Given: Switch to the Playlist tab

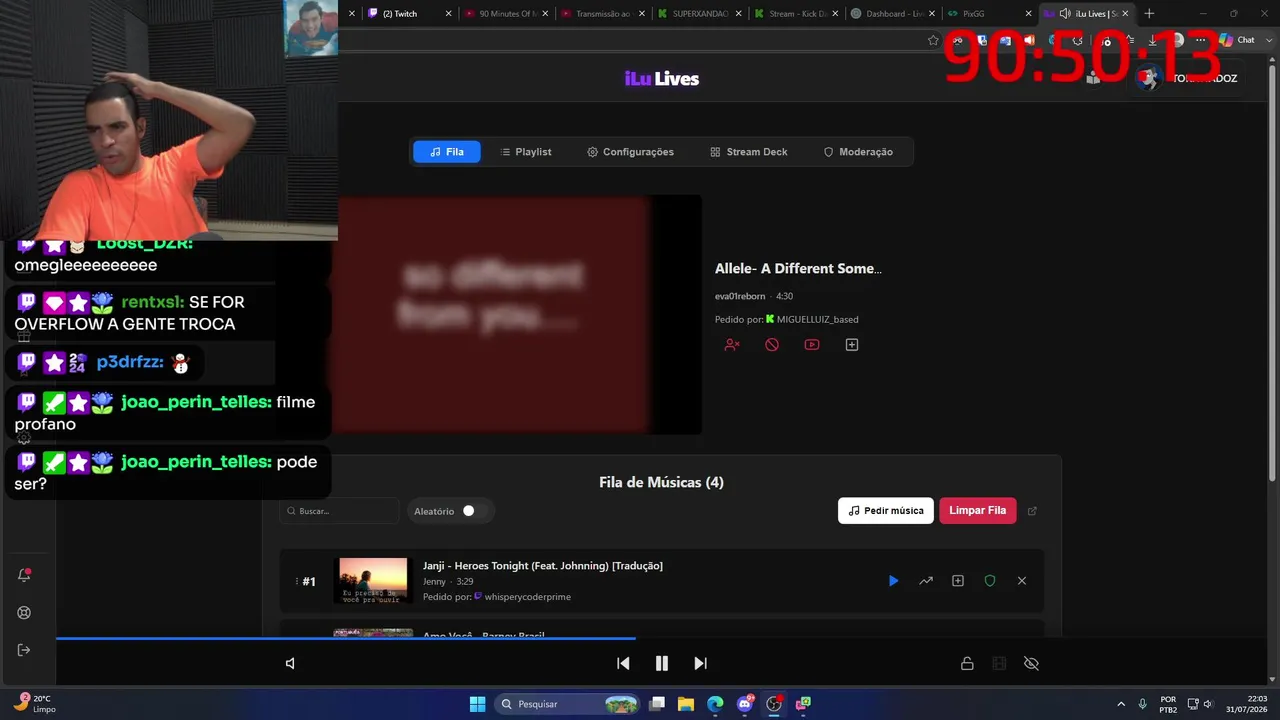Looking at the screenshot, I should click(x=525, y=152).
